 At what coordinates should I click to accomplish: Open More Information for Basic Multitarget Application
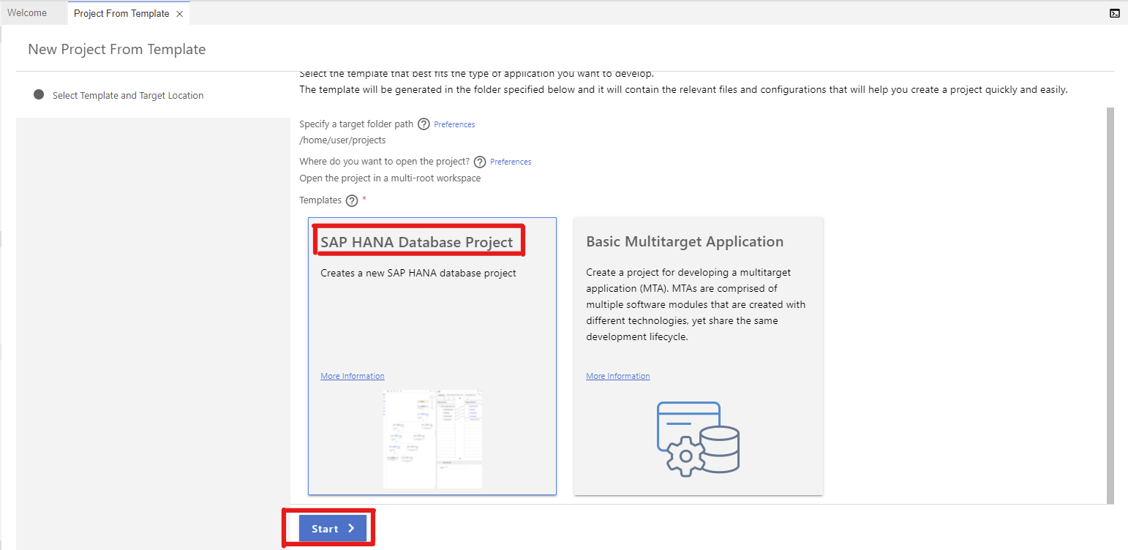point(618,376)
